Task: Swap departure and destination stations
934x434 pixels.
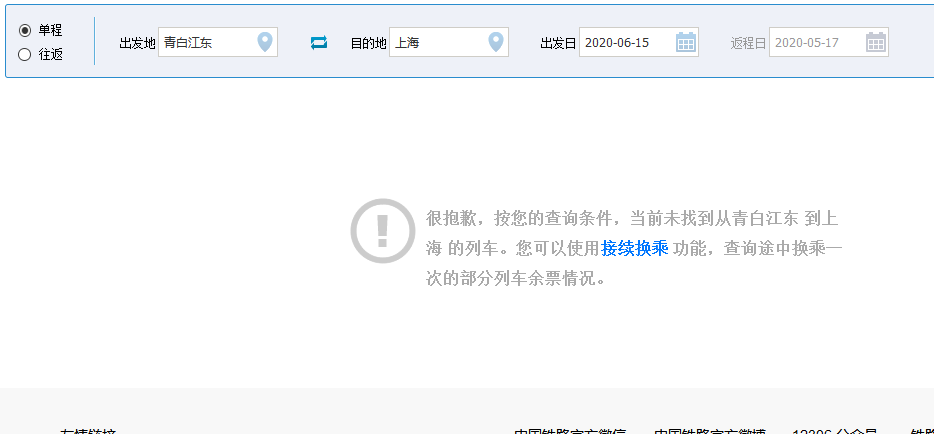Action: 319,42
